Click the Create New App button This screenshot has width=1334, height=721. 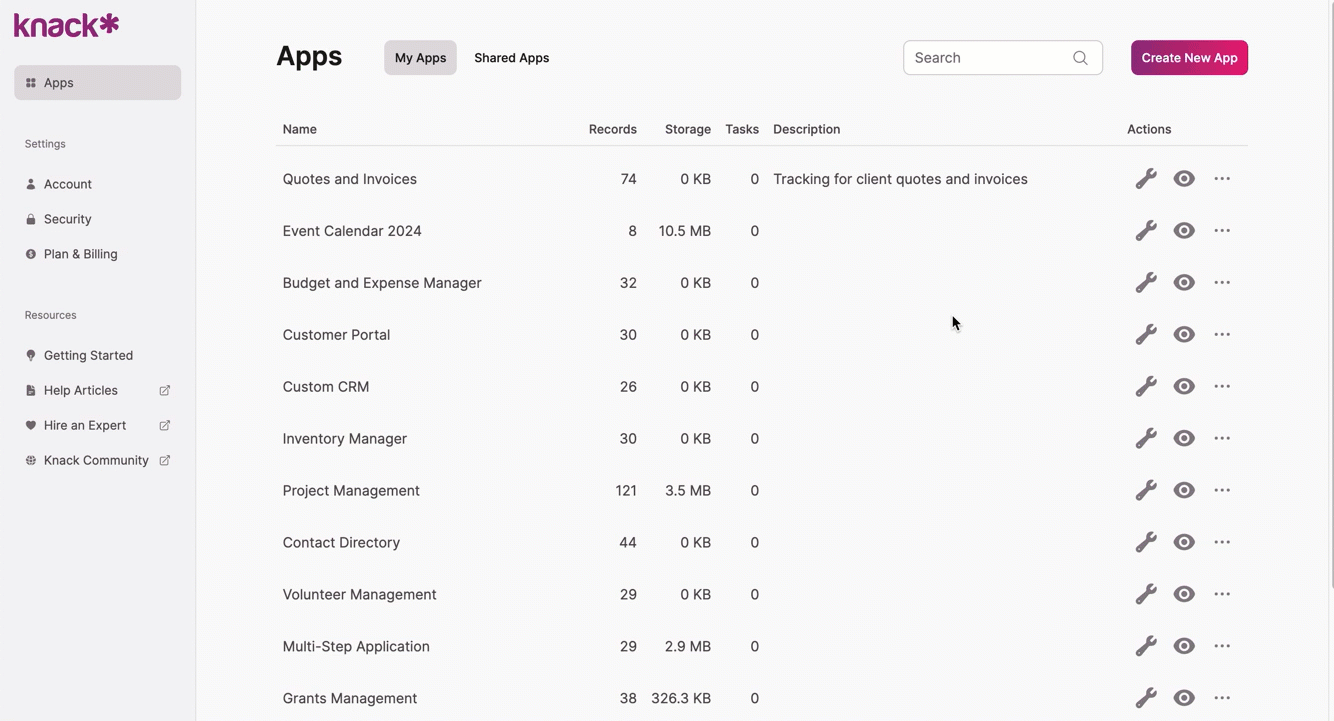coord(1189,57)
